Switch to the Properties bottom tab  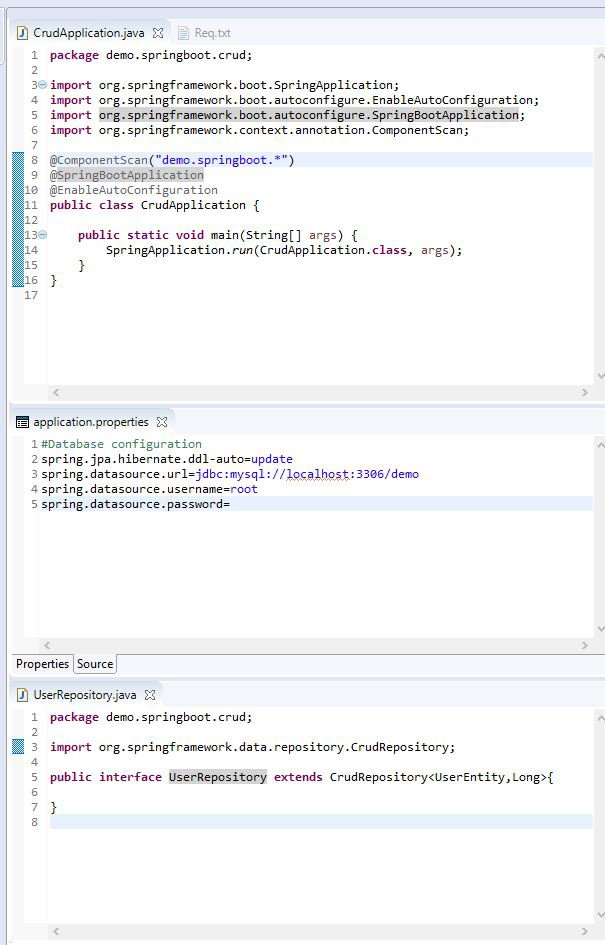click(x=42, y=664)
